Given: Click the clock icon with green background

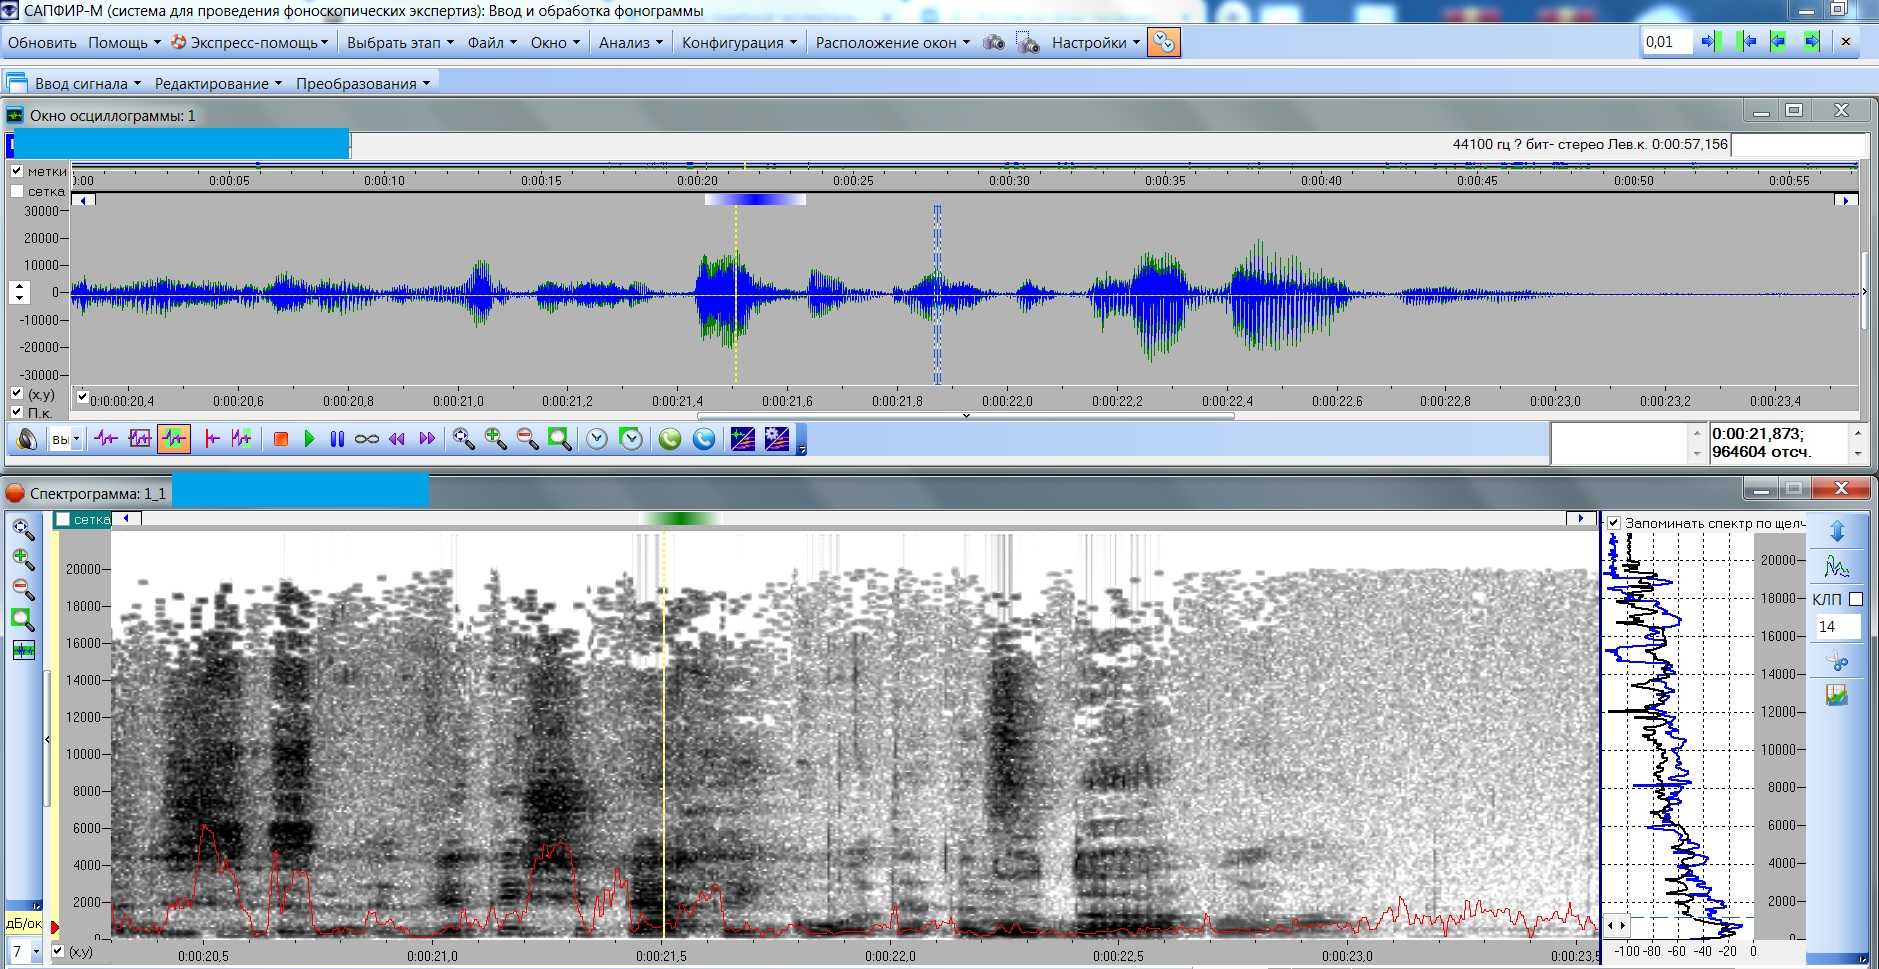Looking at the screenshot, I should coord(631,439).
